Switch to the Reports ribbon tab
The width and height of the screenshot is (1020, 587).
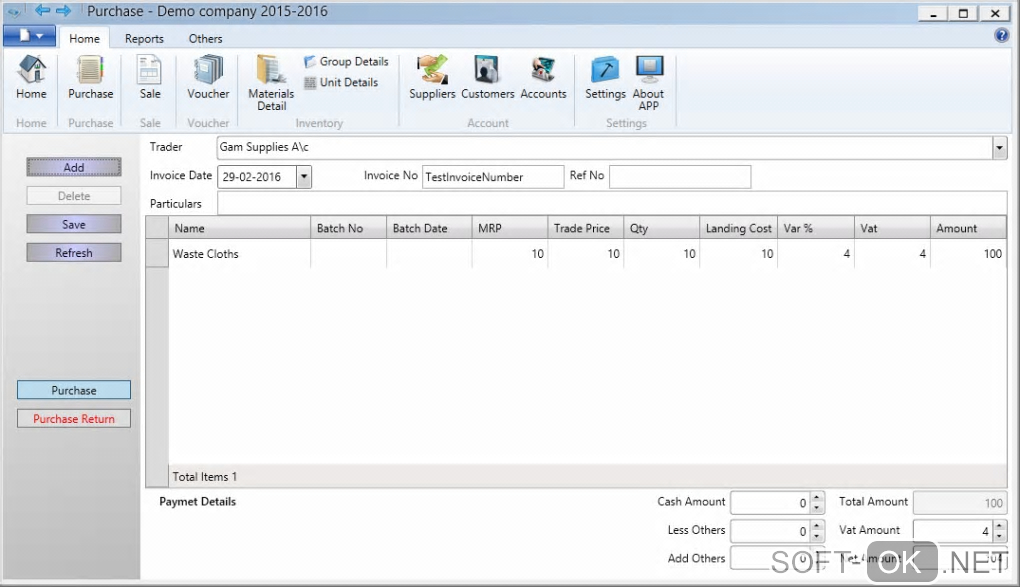pyautogui.click(x=144, y=38)
